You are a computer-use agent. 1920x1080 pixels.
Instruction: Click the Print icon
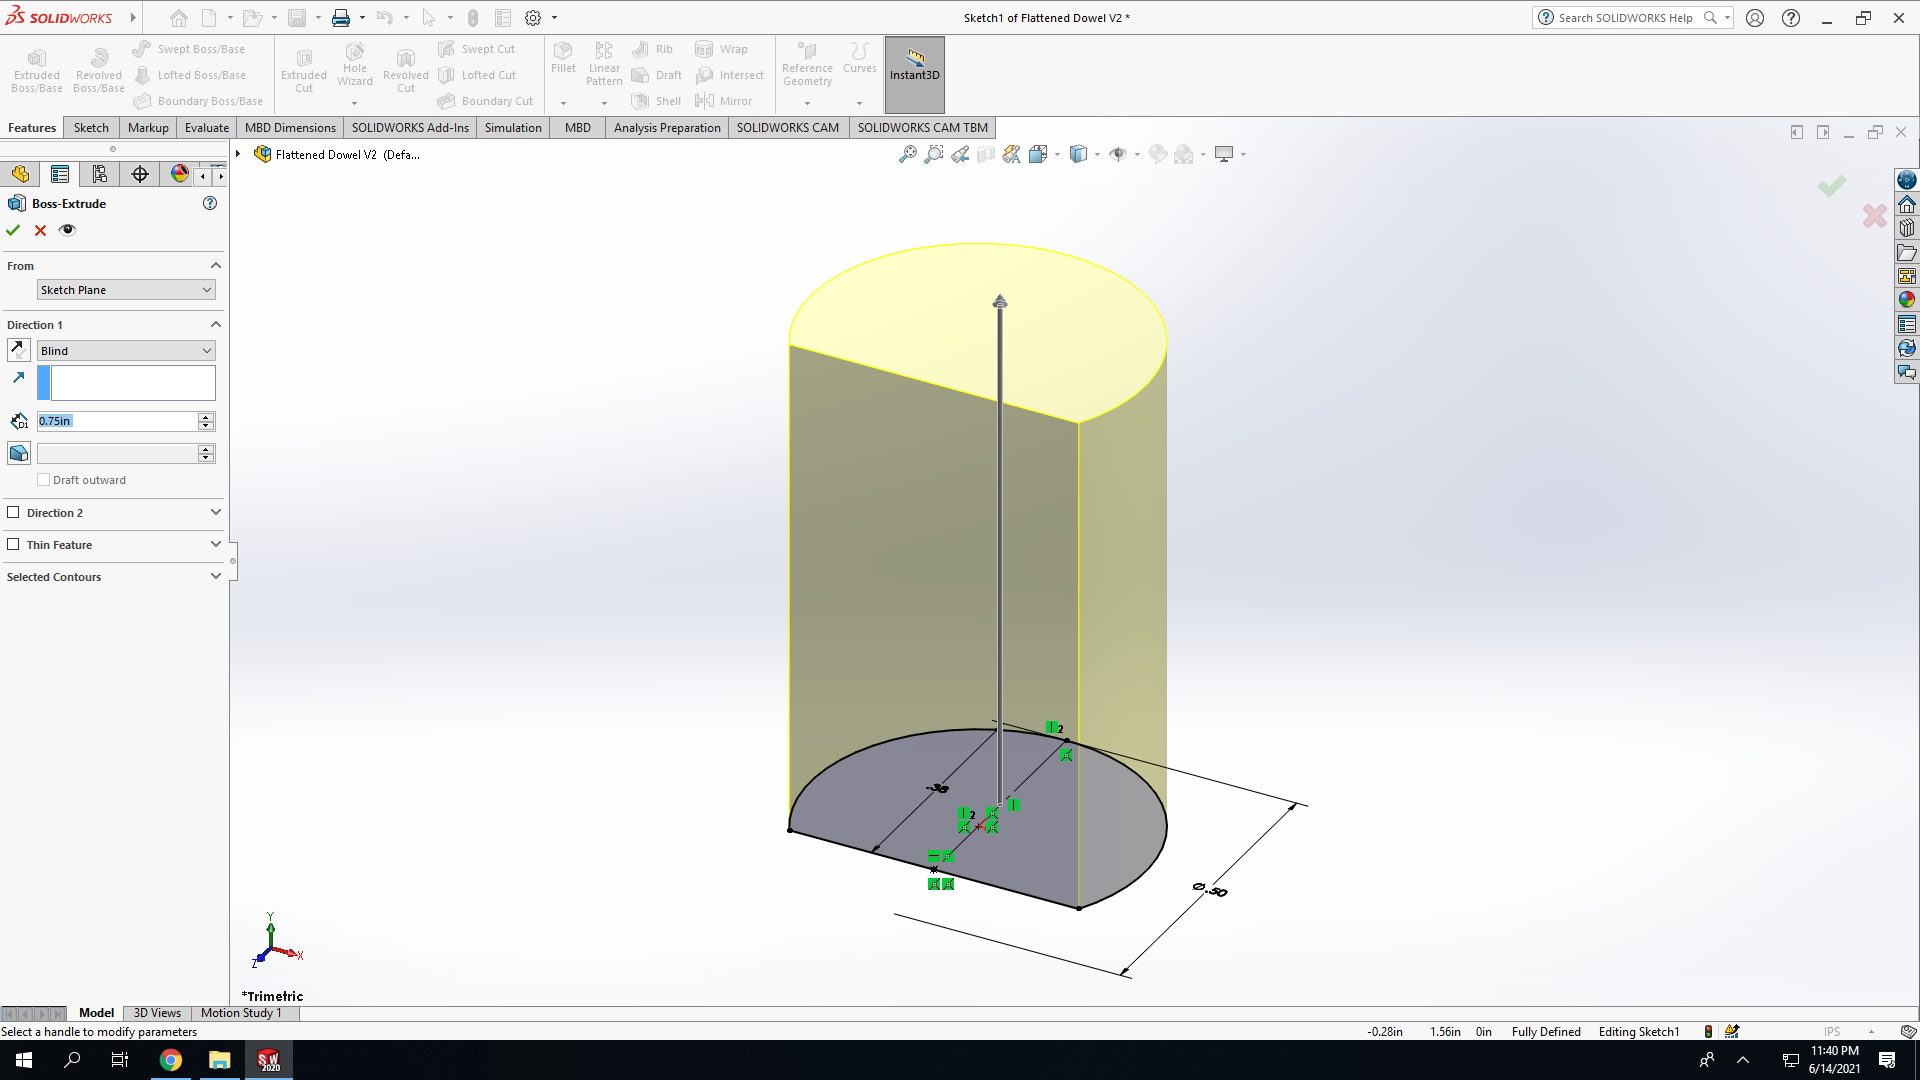341,18
